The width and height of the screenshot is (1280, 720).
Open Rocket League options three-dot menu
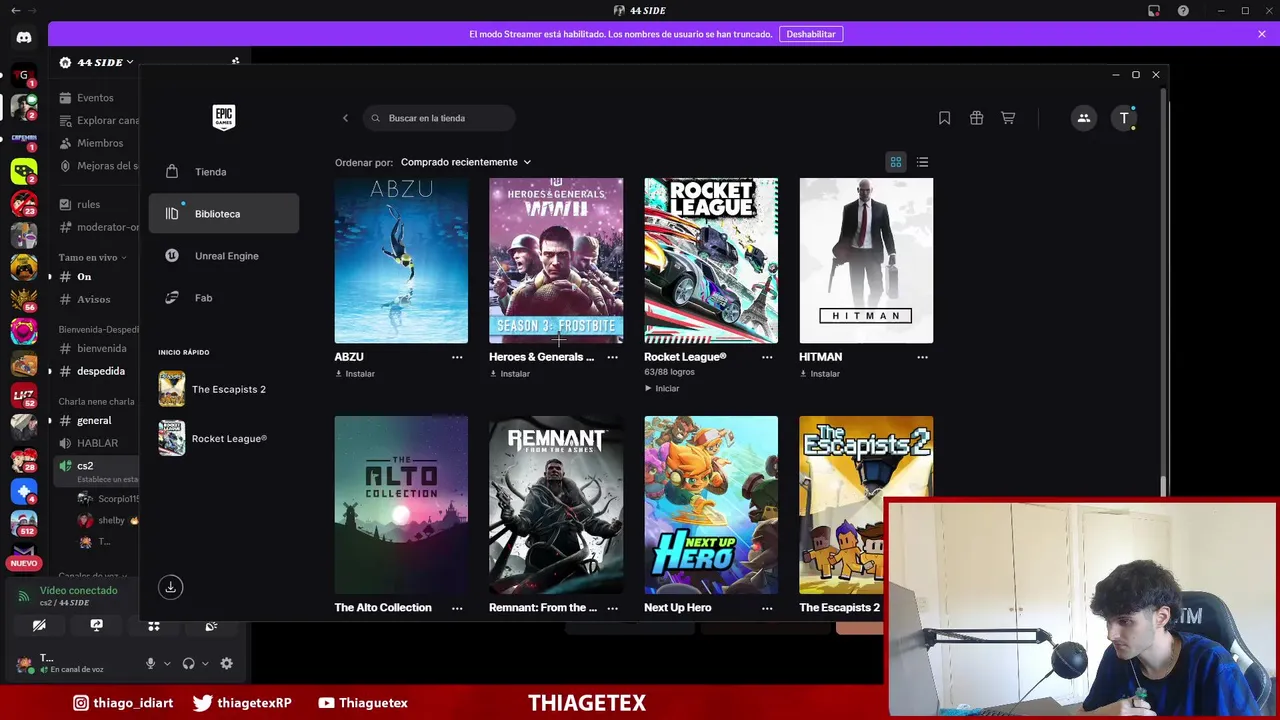click(x=767, y=357)
